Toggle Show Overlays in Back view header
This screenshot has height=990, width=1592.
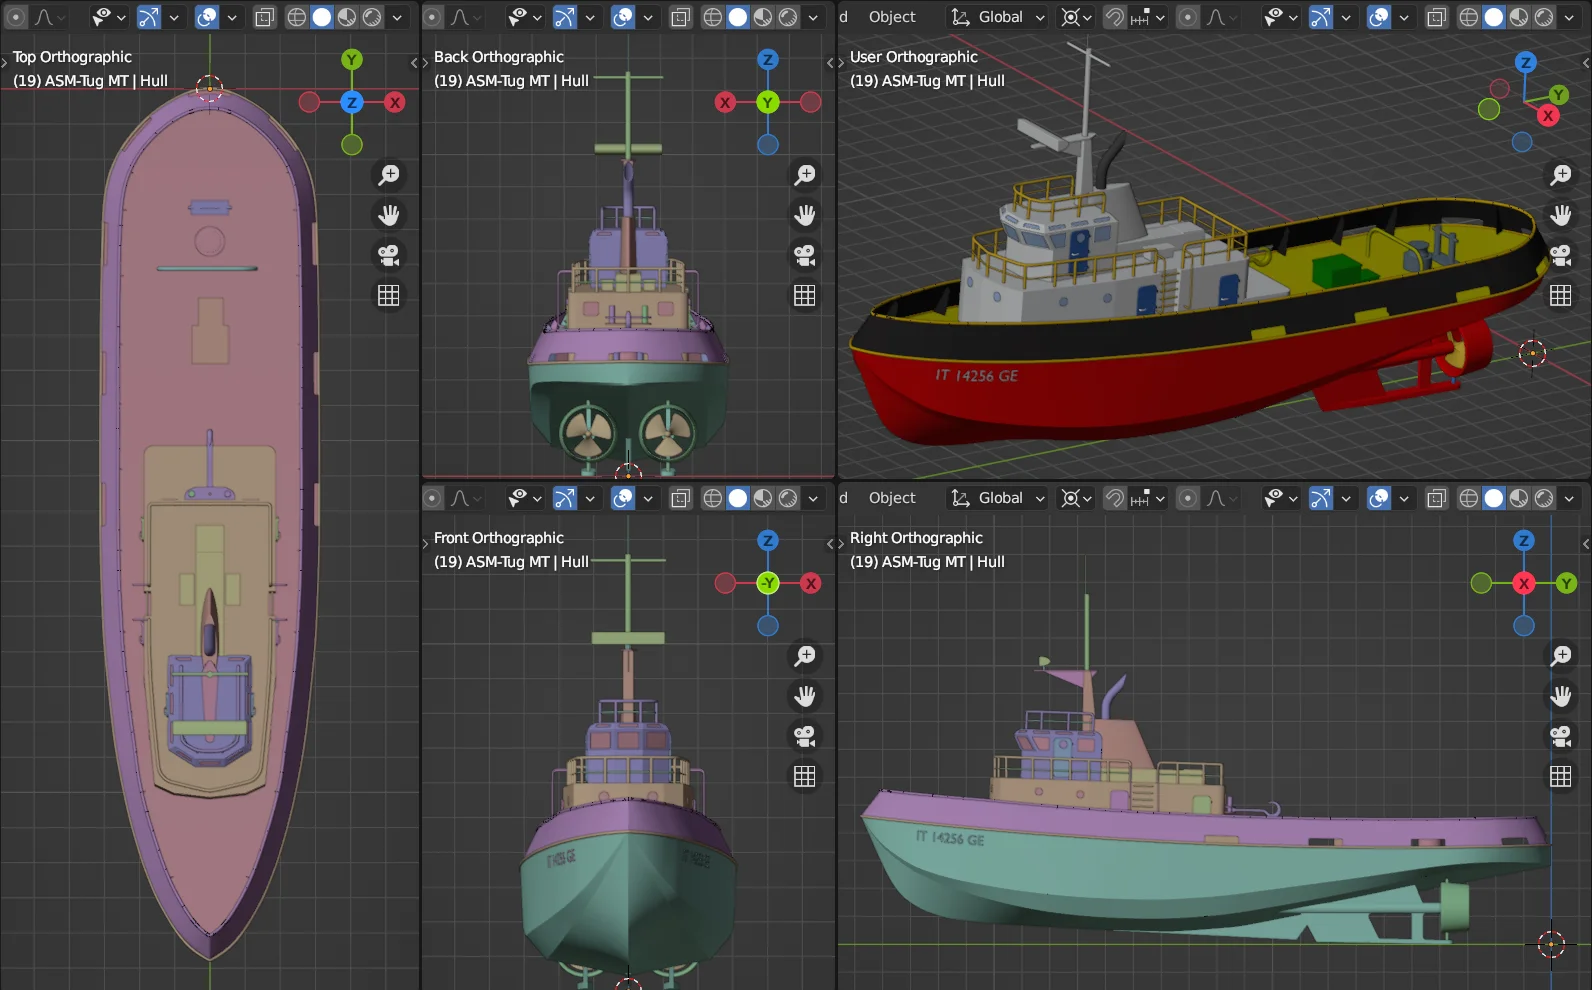(623, 17)
